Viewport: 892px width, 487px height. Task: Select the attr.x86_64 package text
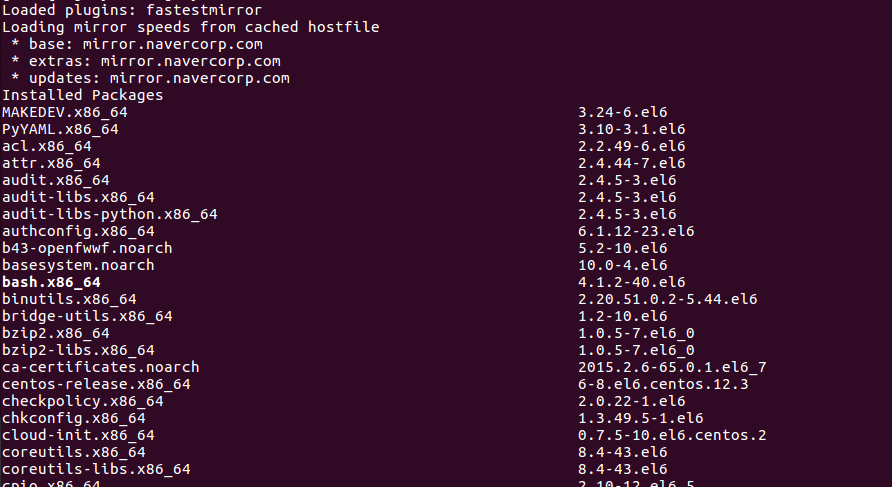click(x=51, y=163)
